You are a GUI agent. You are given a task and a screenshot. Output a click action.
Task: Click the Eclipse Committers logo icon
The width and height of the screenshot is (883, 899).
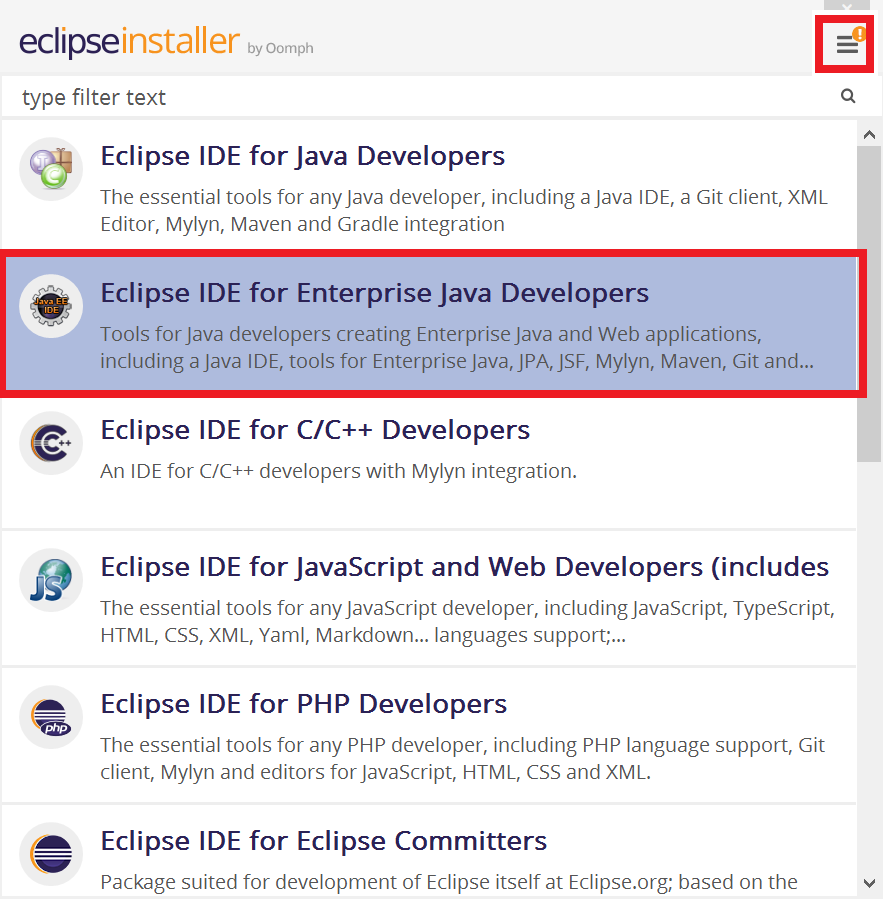point(51,854)
